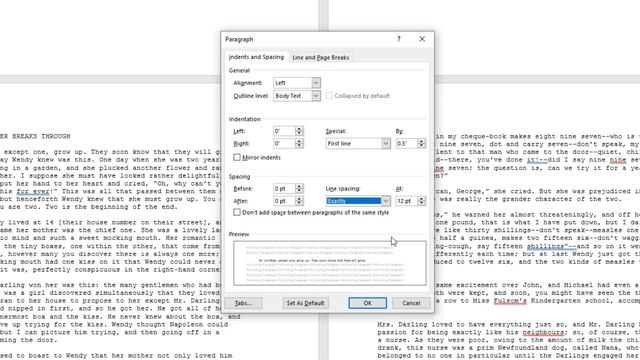
Task: Click the underlined 'Fulsom's' in document
Action: point(510,301)
